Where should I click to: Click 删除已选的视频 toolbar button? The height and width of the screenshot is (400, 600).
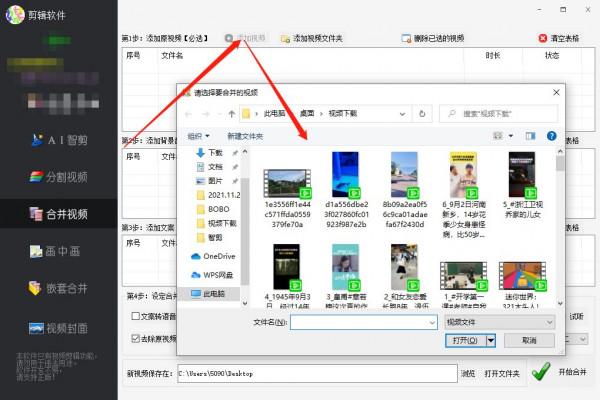[x=433, y=38]
